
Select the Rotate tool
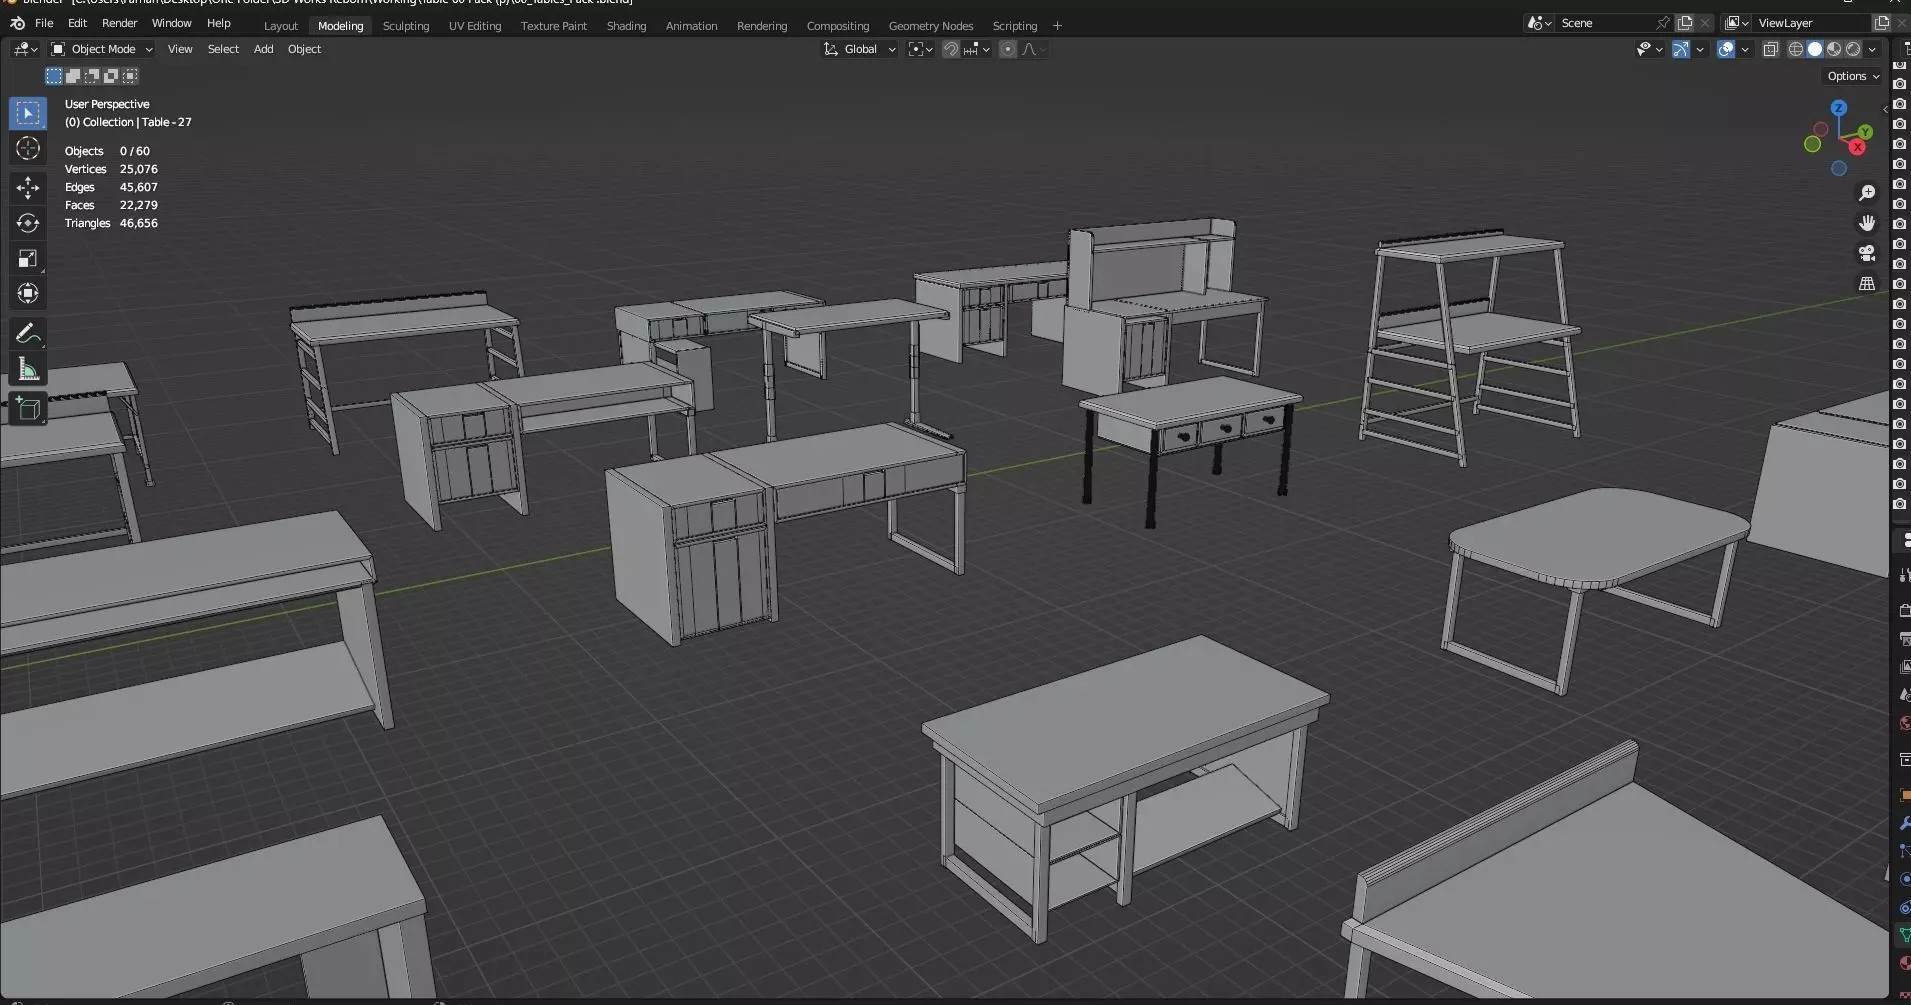click(28, 223)
